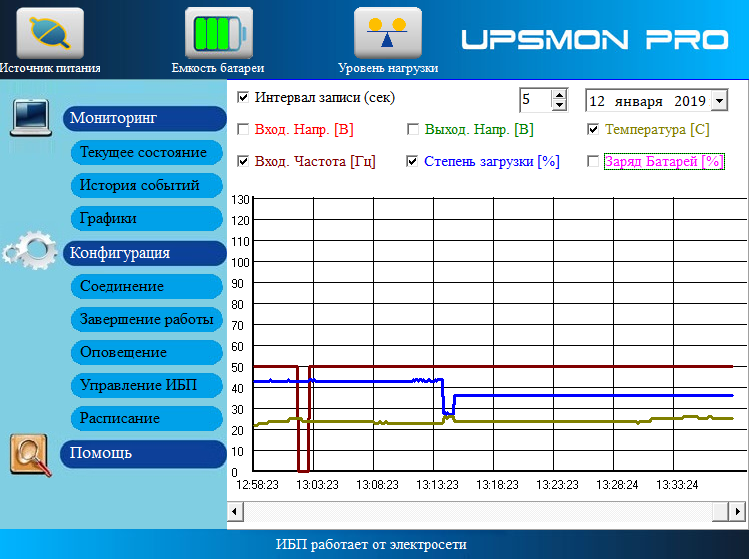Click the chart scrollbar left arrow
The width and height of the screenshot is (749, 559).
click(235, 512)
